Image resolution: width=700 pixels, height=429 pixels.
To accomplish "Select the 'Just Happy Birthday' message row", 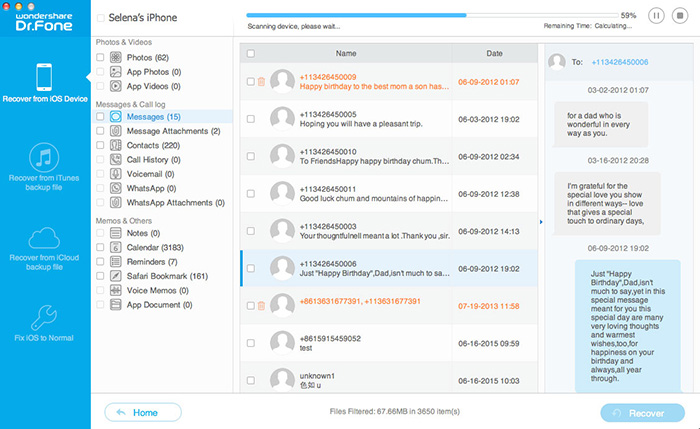I will click(x=389, y=268).
